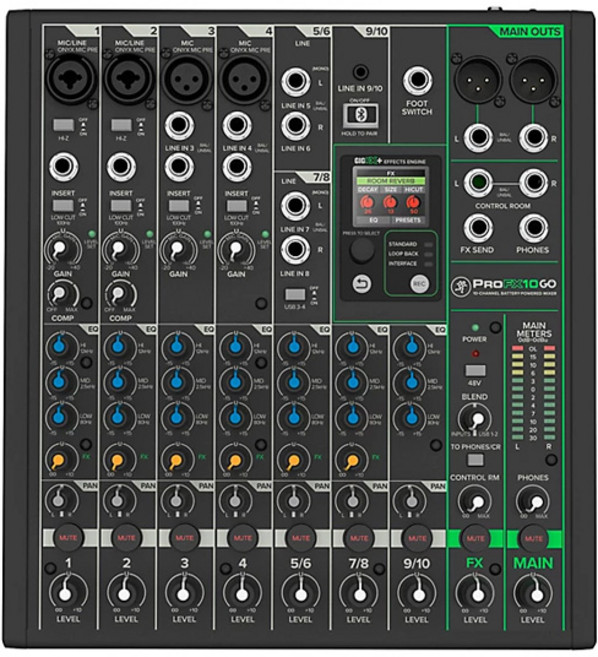Toggle the TO PHONES/CR switch
The width and height of the screenshot is (598, 657).
(475, 460)
